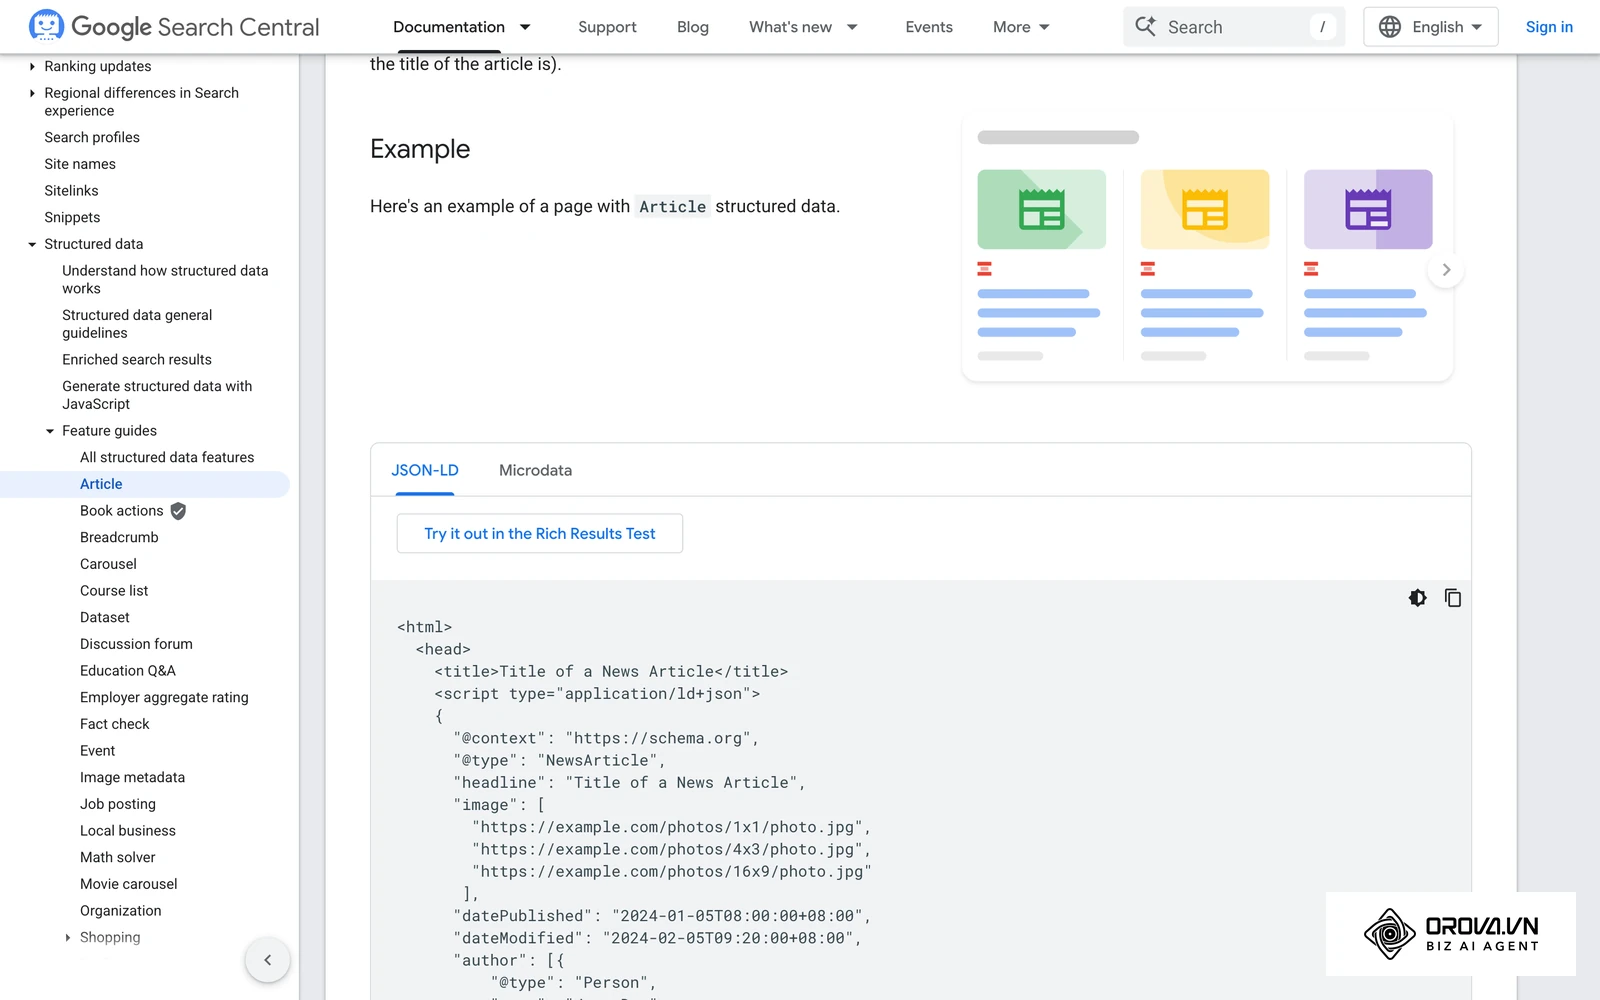This screenshot has width=1600, height=1000.
Task: Open Book actions guide
Action: pyautogui.click(x=121, y=511)
